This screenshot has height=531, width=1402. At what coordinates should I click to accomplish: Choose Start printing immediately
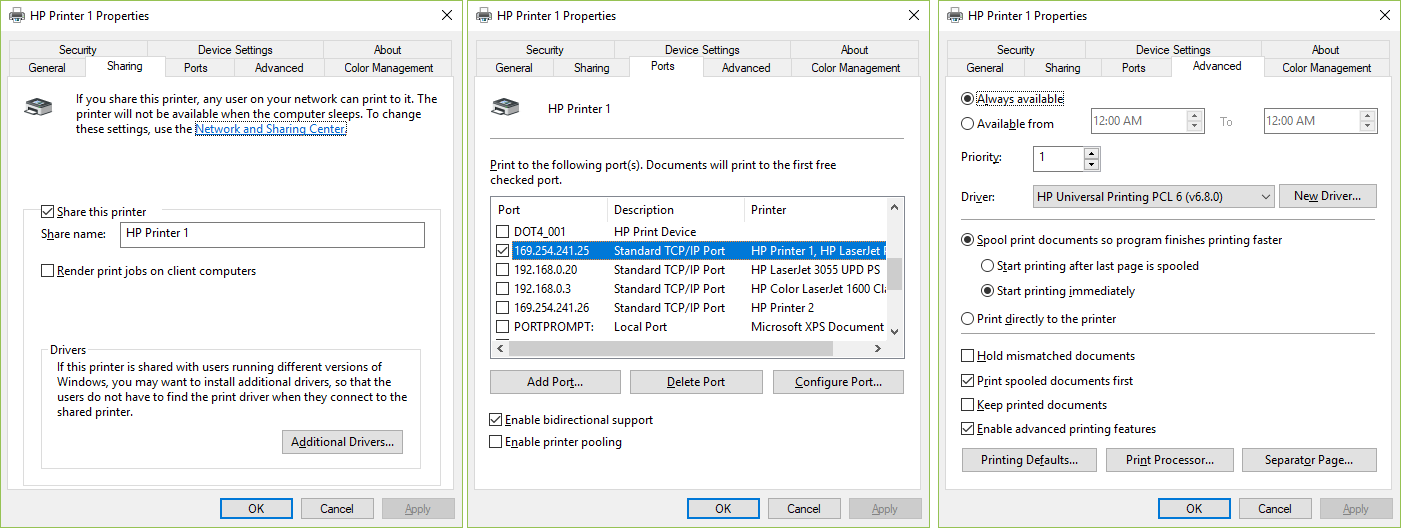[x=988, y=291]
